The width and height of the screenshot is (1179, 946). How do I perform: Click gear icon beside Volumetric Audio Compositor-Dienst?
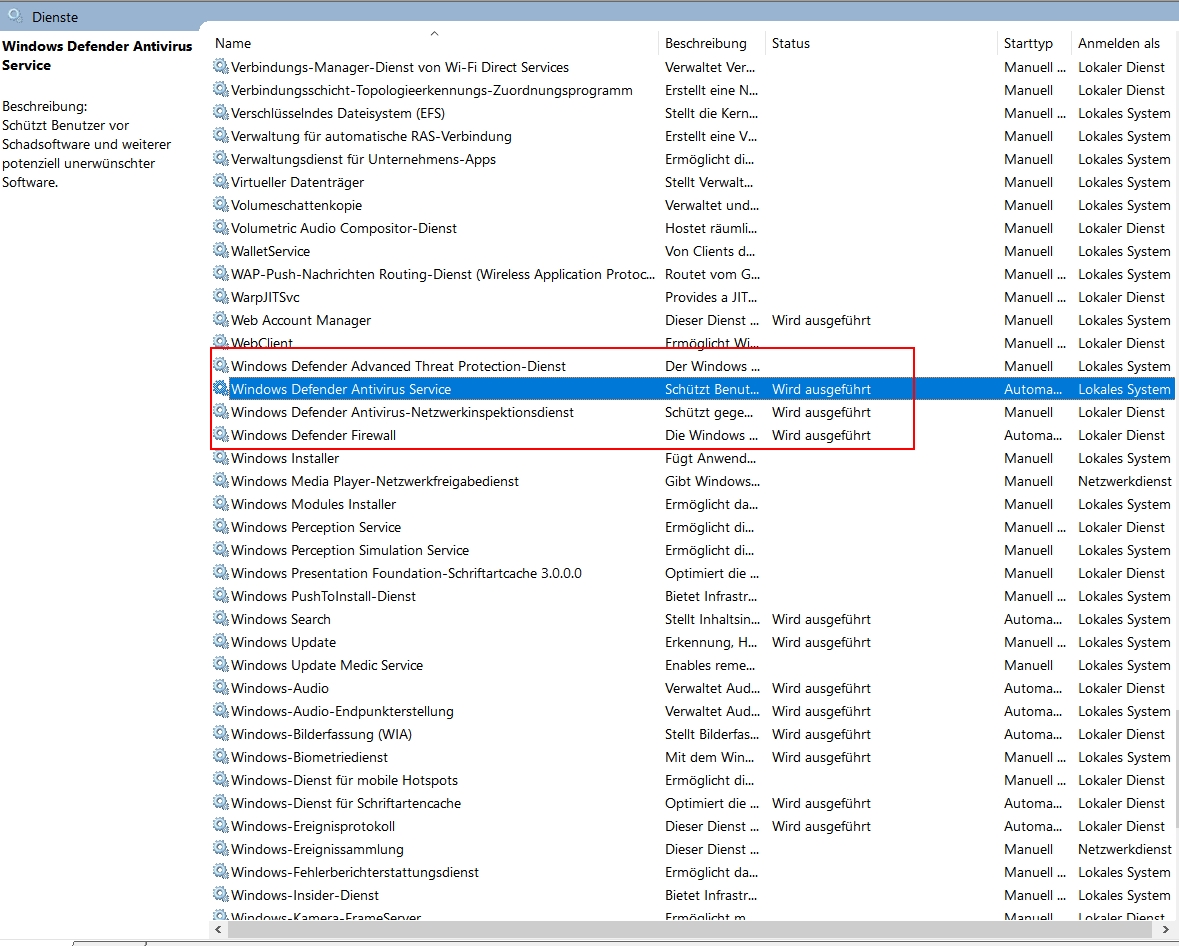pyautogui.click(x=220, y=228)
